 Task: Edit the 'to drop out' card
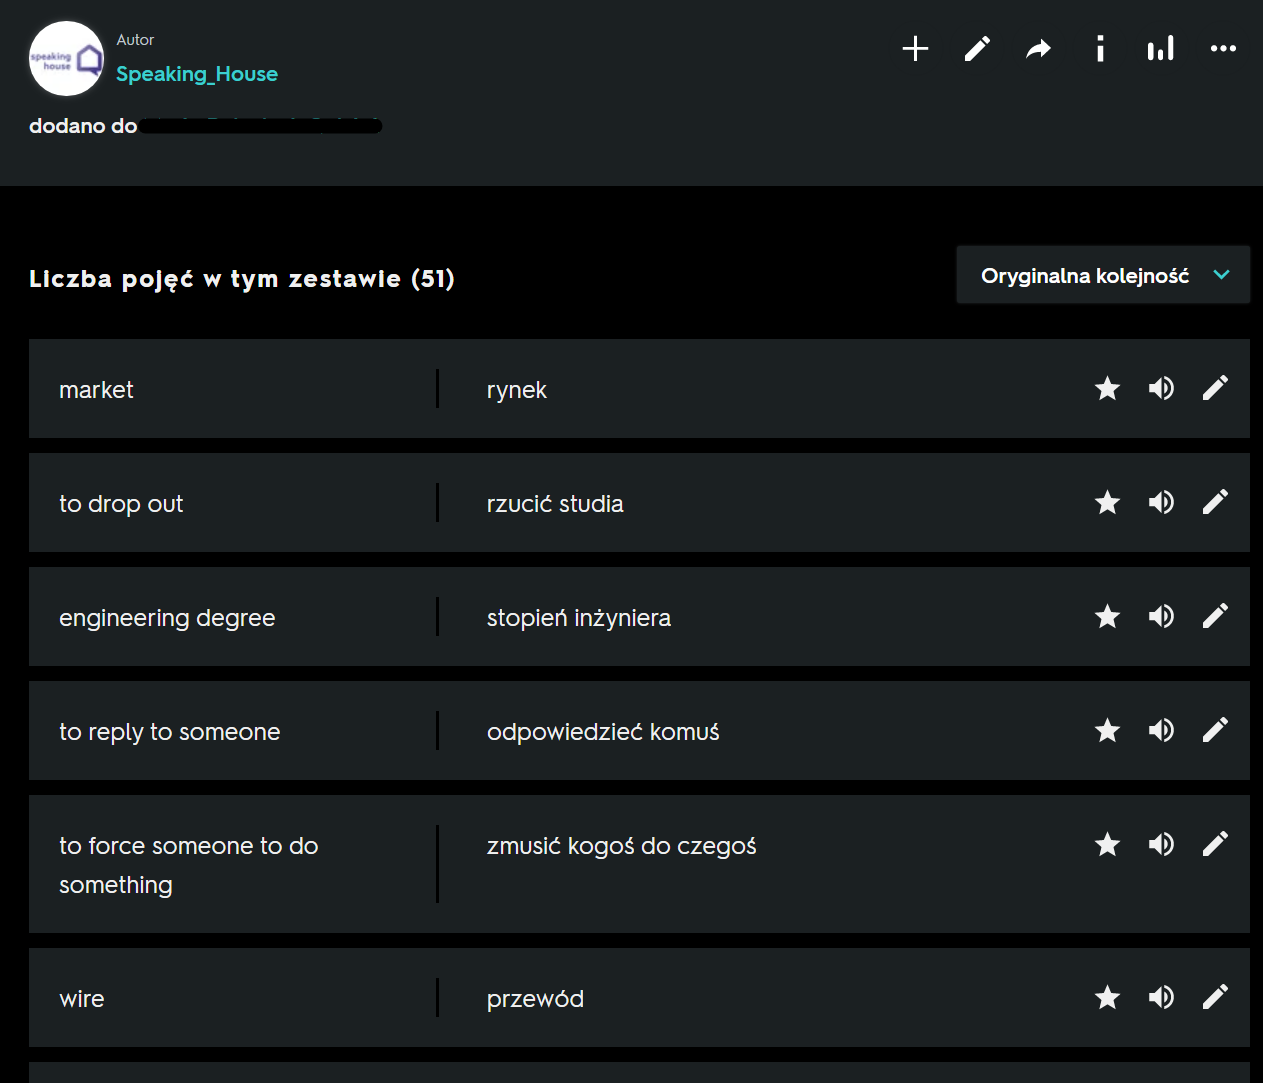[1215, 502]
